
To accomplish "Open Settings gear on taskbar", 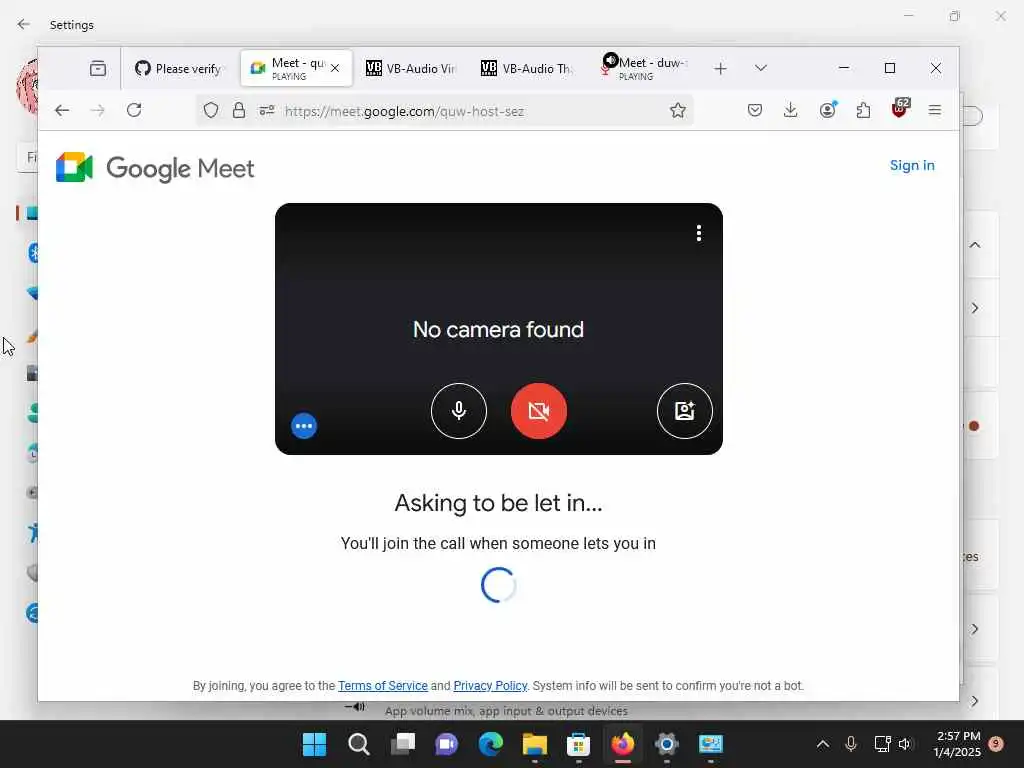I will click(x=666, y=744).
